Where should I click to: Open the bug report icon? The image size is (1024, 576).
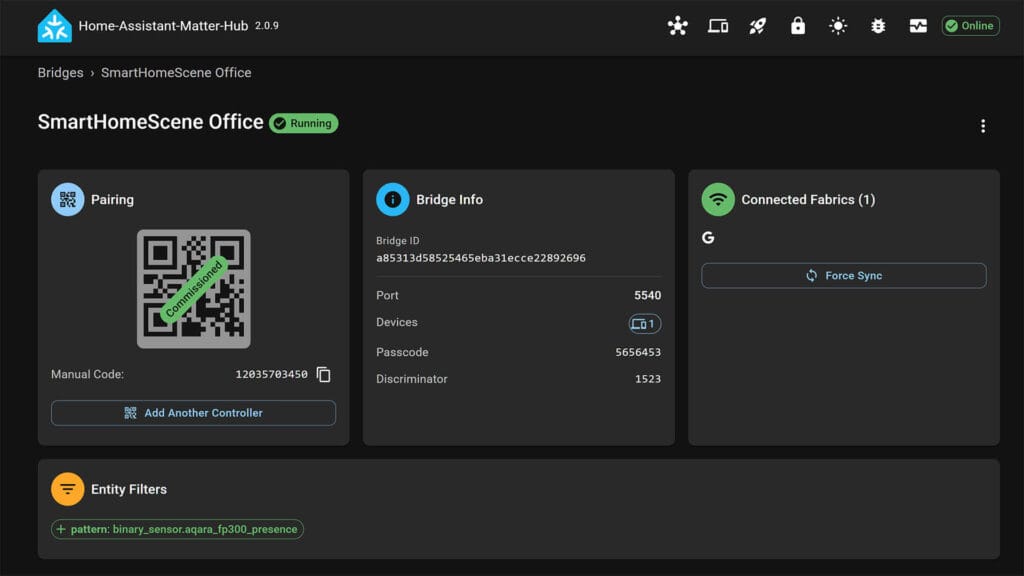click(x=877, y=26)
